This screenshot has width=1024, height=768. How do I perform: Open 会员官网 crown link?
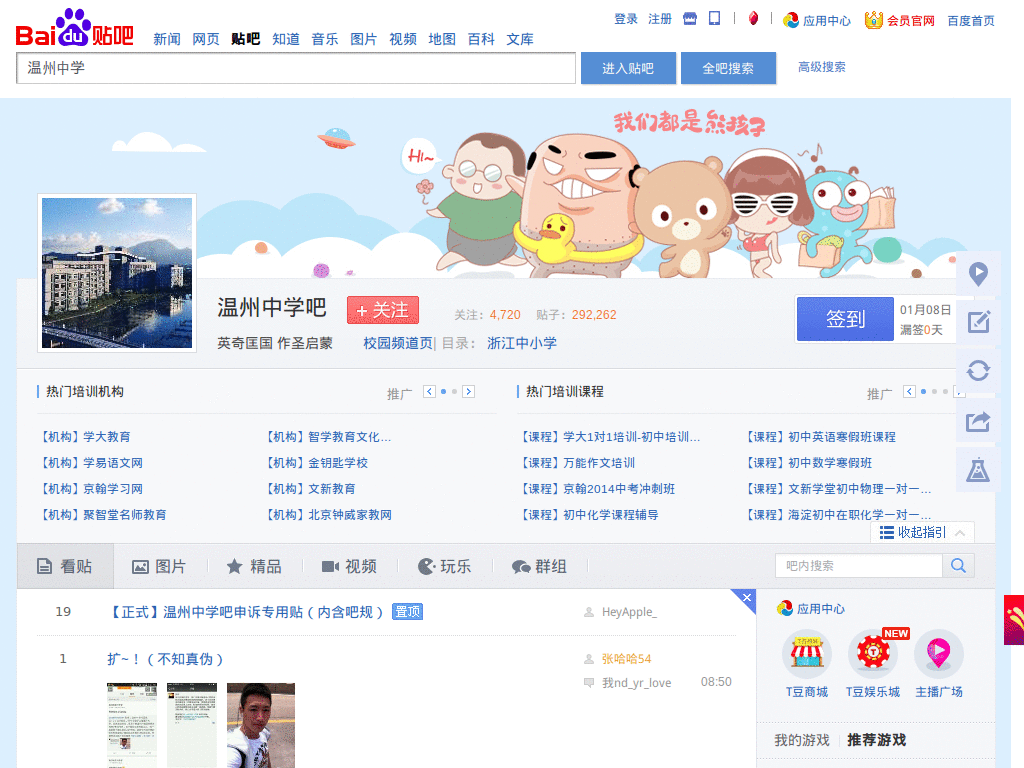click(899, 20)
